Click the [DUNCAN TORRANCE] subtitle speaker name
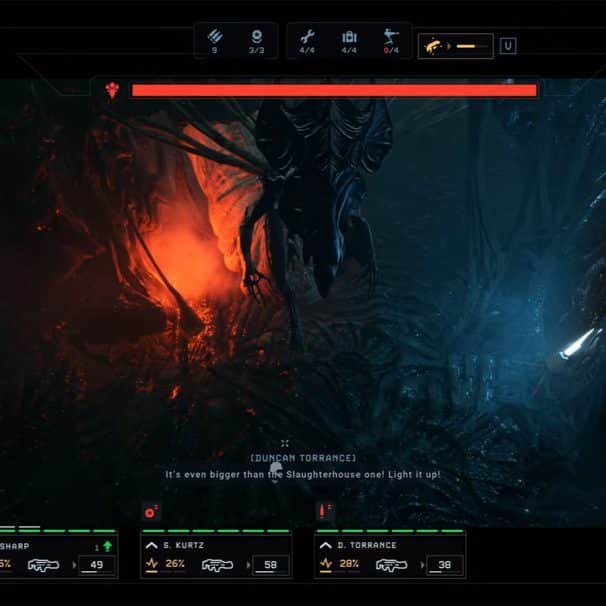This screenshot has height=606, width=606. 303,458
